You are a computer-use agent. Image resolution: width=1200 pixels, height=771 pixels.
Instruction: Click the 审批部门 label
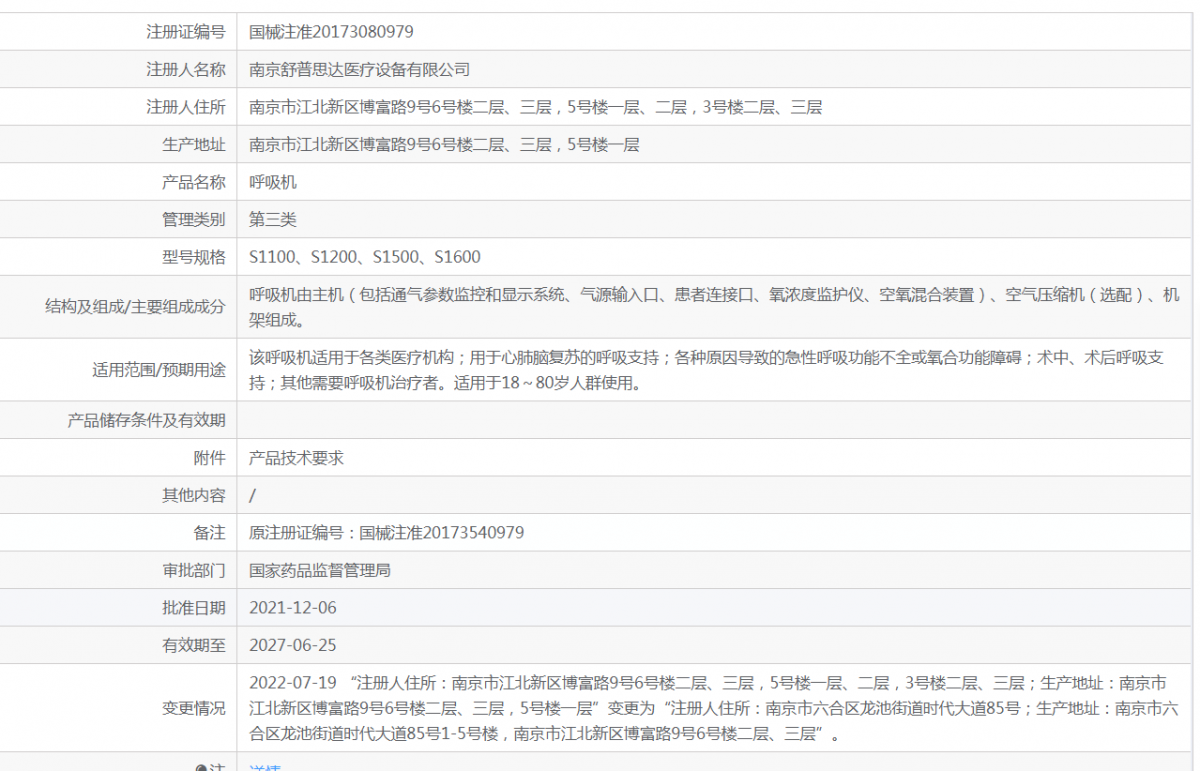pyautogui.click(x=194, y=570)
